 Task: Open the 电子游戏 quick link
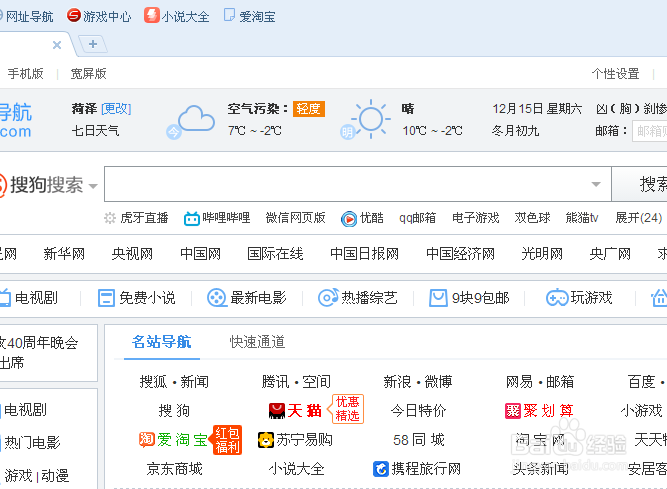[476, 218]
